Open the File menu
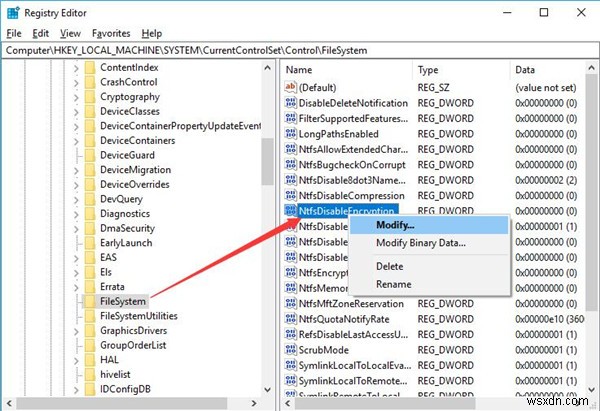The image size is (600, 411). point(14,34)
